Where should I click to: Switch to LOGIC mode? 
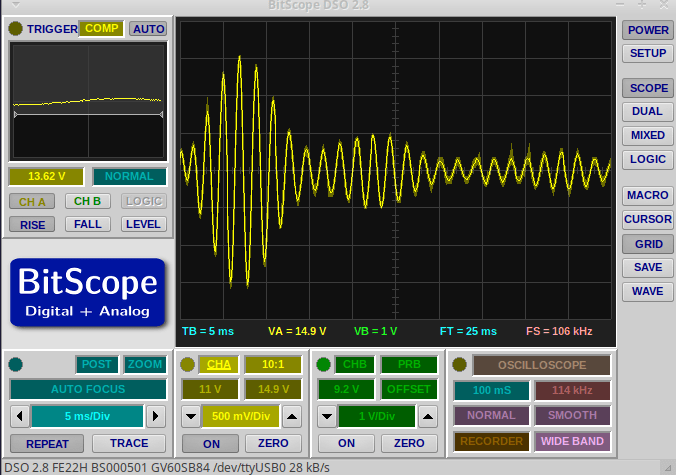coord(648,159)
